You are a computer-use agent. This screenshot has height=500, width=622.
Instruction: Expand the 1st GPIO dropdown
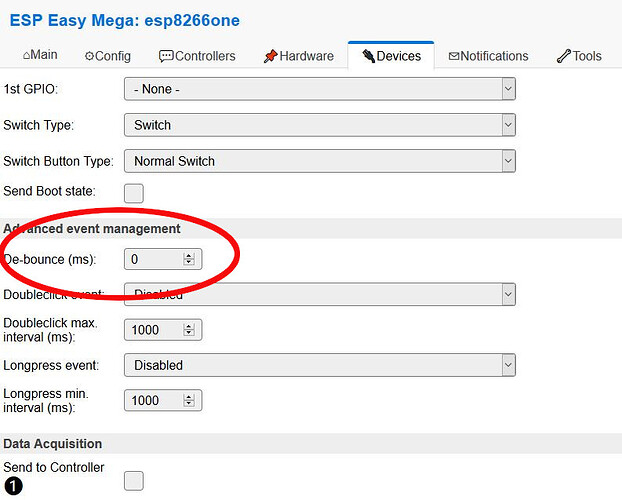[x=319, y=90]
